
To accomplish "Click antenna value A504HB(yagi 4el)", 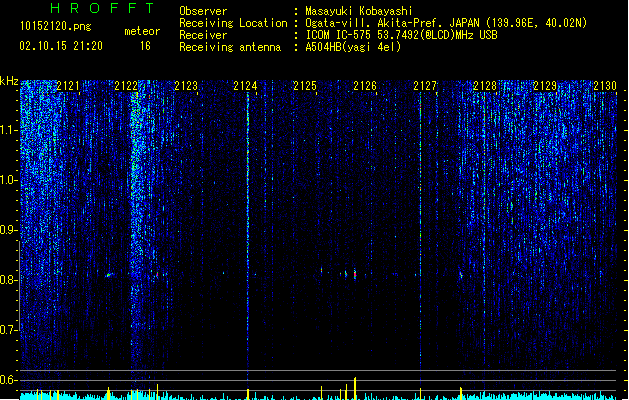I will pos(353,47).
